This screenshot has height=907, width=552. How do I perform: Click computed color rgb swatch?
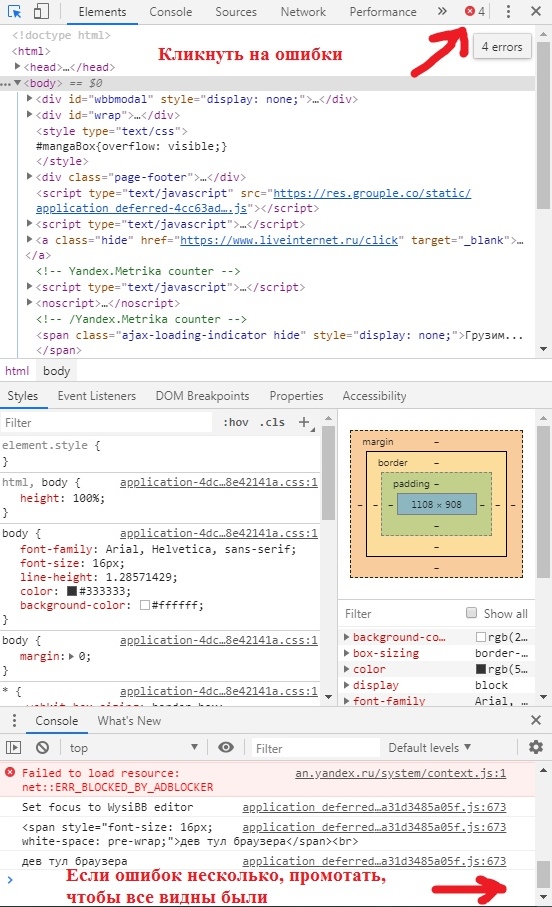(480, 669)
